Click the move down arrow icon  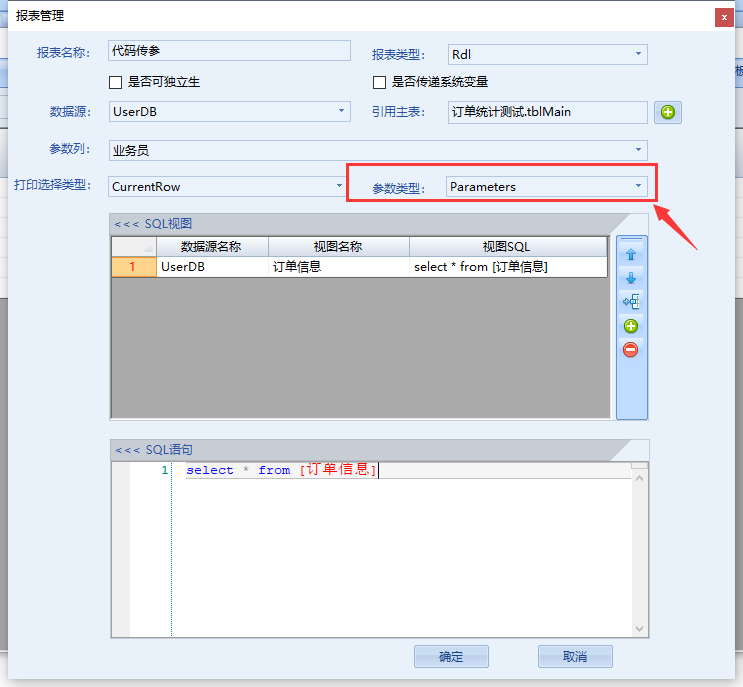click(631, 278)
